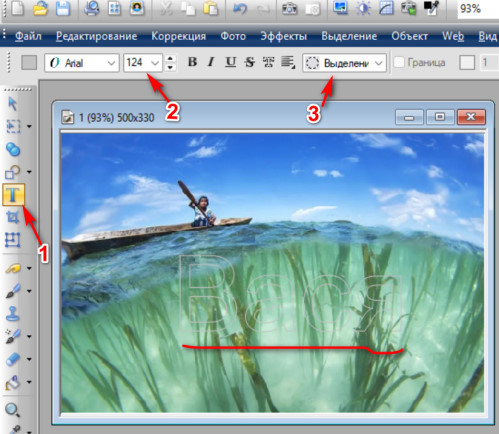Click the text color swatch
This screenshot has width=499, height=434.
click(x=29, y=63)
